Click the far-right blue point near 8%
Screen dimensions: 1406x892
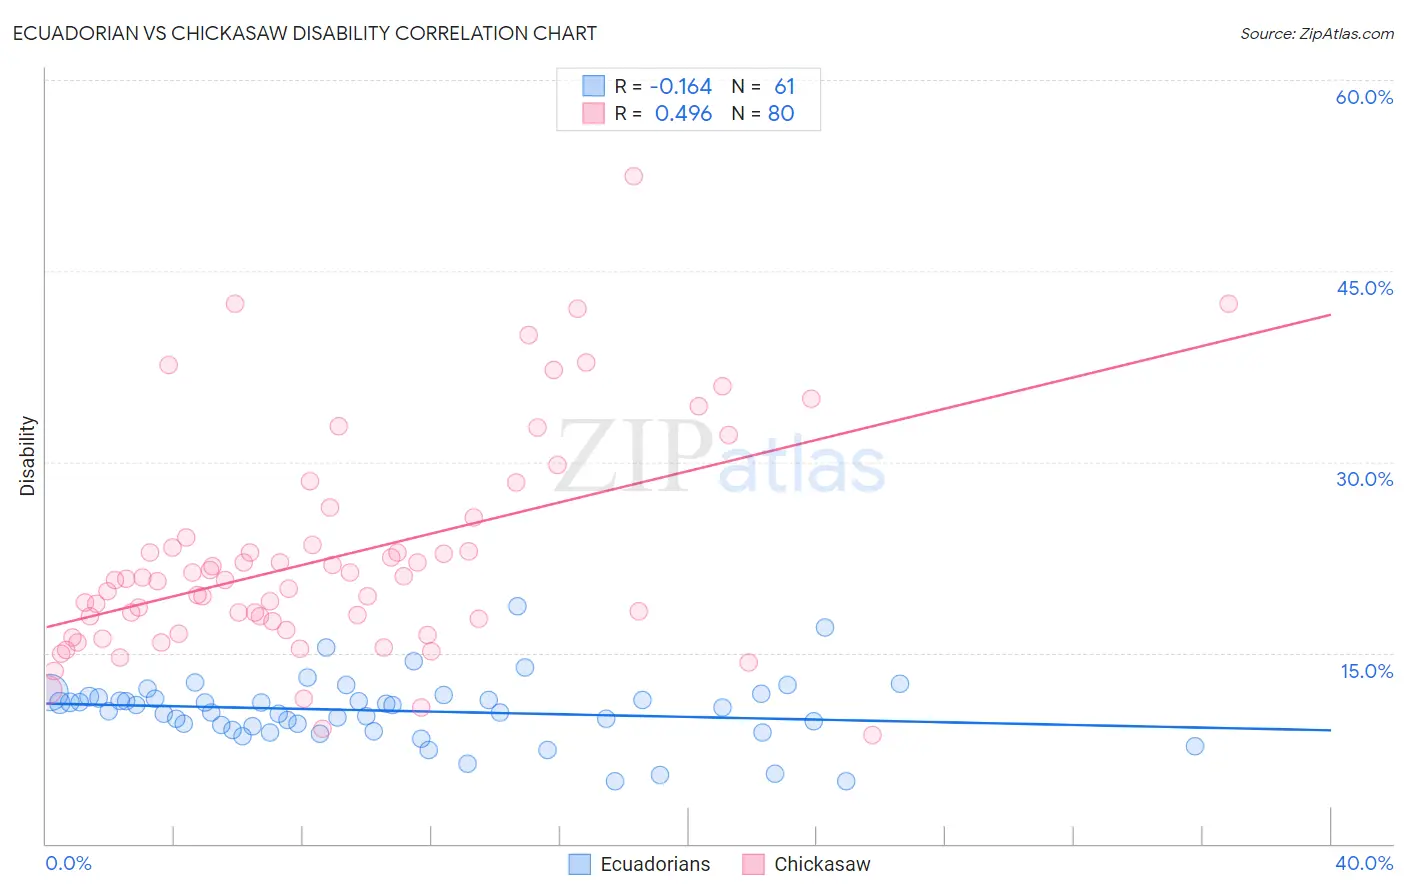[1194, 746]
